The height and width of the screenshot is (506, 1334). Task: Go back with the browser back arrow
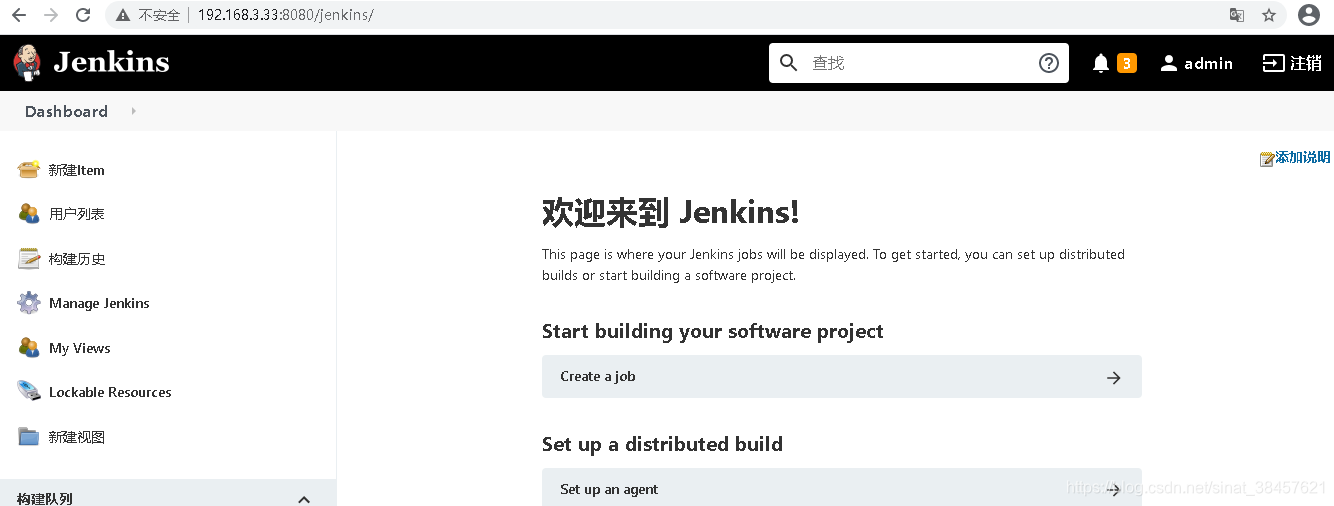pos(19,15)
